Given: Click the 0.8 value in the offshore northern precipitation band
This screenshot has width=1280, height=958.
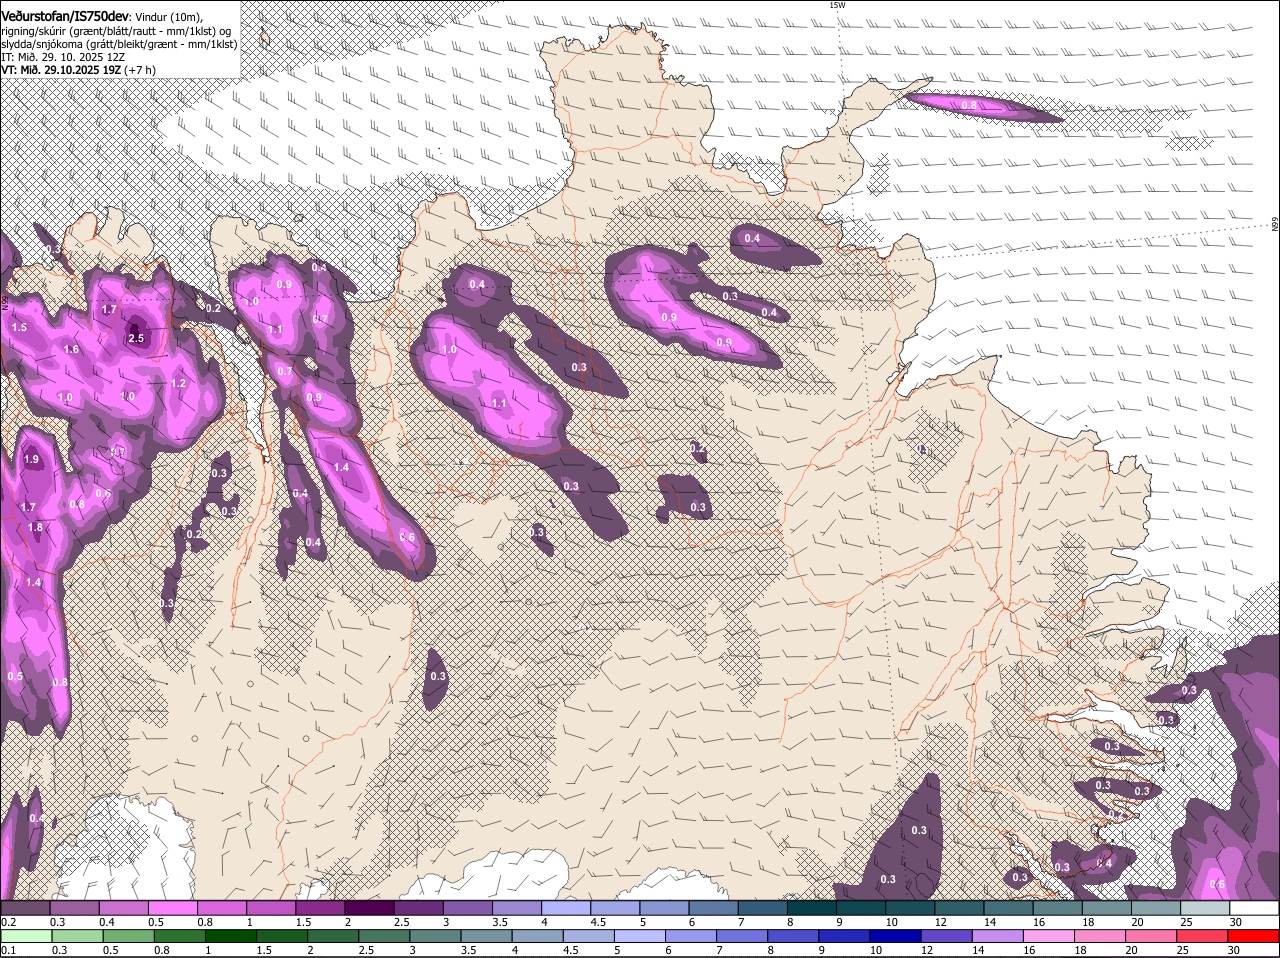Looking at the screenshot, I should (x=969, y=105).
